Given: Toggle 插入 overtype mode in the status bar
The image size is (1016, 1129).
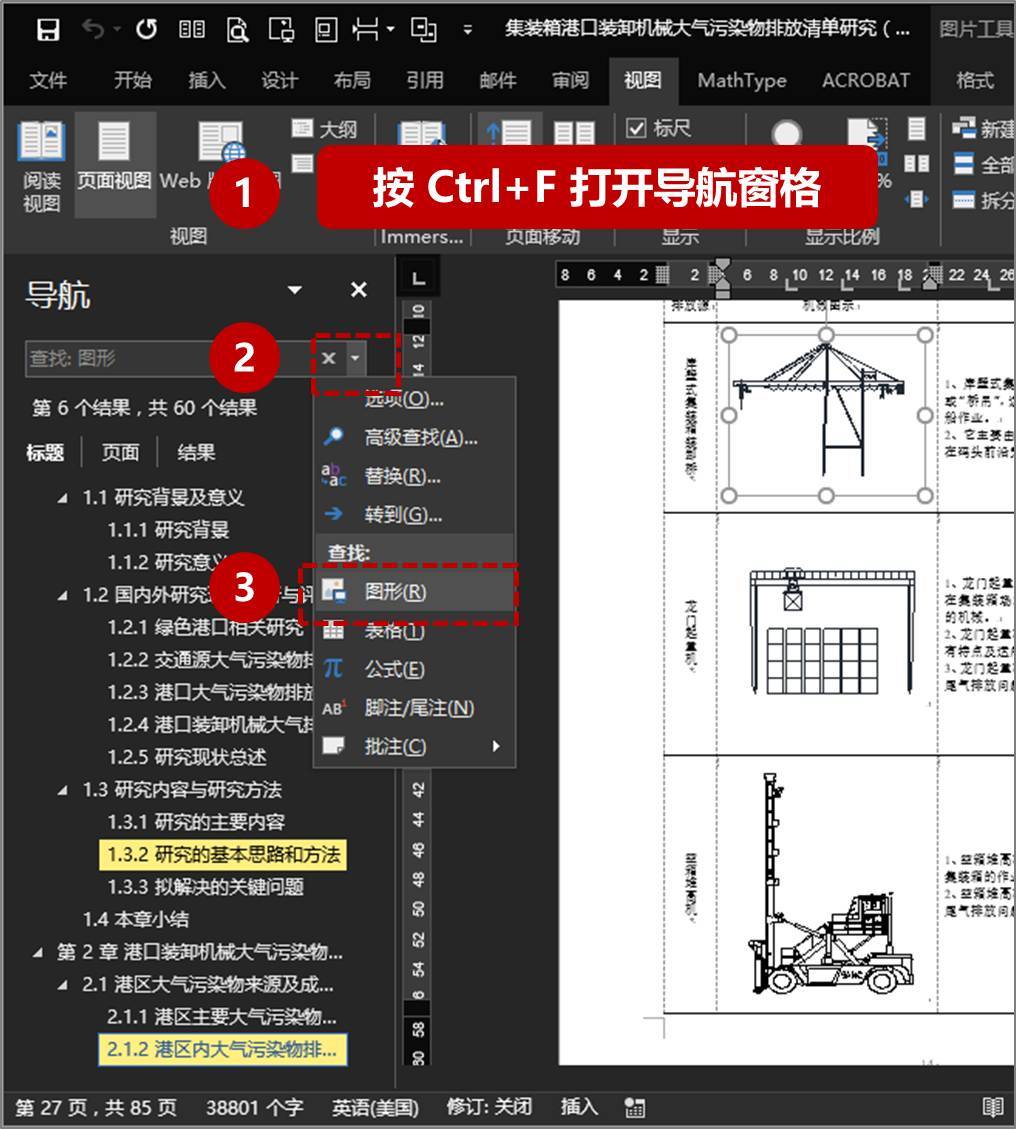Looking at the screenshot, I should pos(580,1106).
